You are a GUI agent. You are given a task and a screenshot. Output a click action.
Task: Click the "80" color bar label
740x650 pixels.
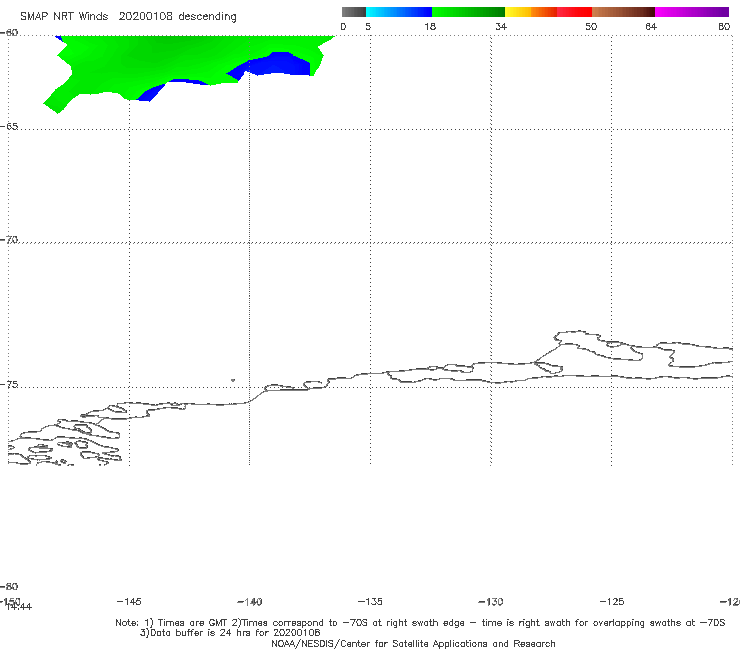click(x=724, y=26)
